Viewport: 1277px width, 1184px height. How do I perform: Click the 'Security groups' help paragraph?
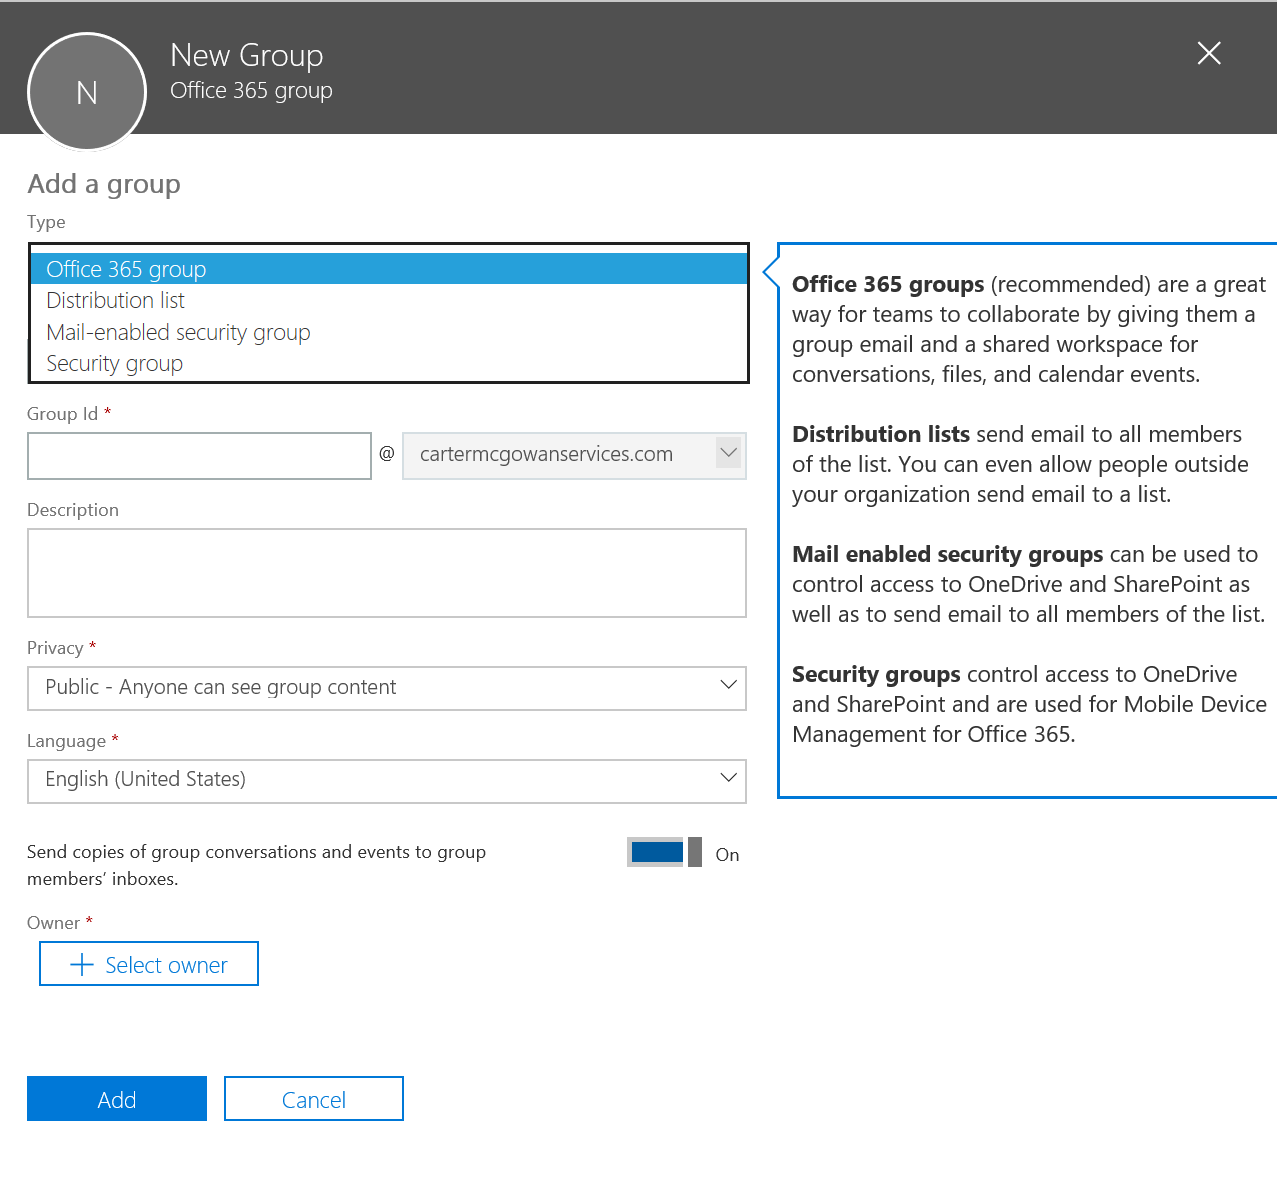pyautogui.click(x=1029, y=704)
